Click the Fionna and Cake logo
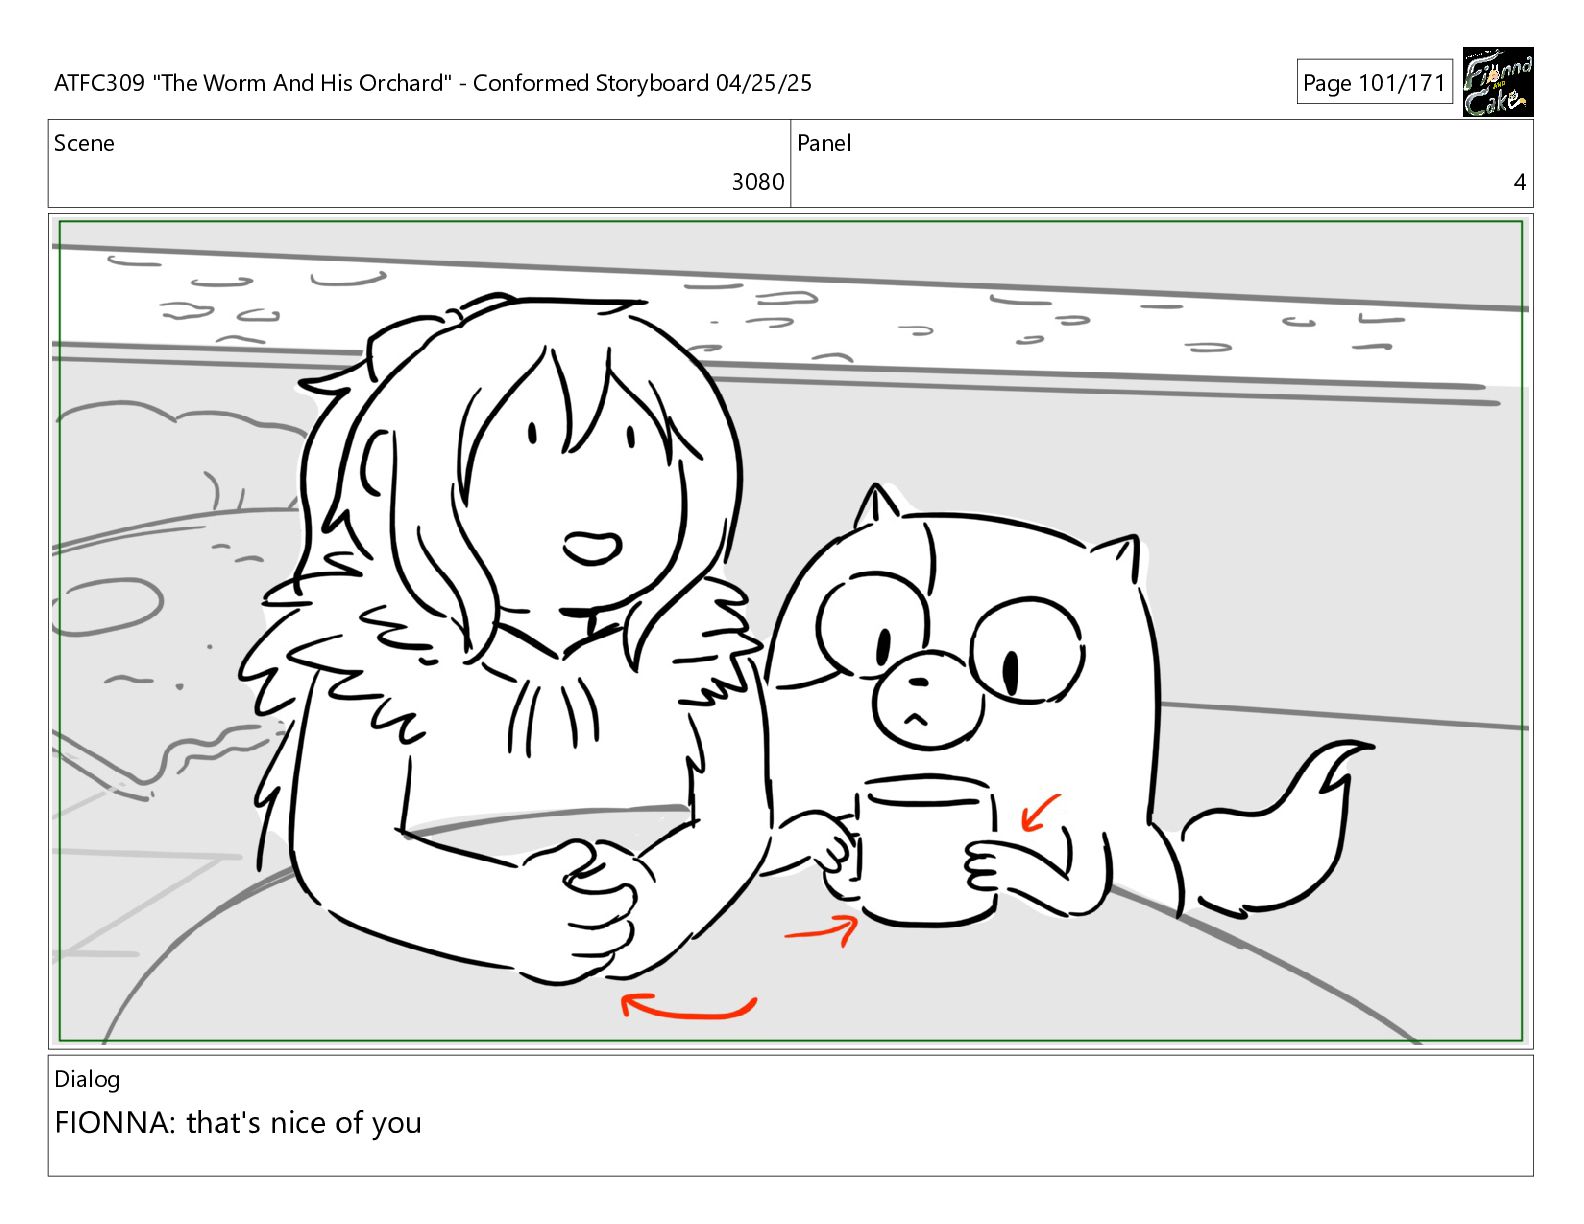 point(1497,82)
